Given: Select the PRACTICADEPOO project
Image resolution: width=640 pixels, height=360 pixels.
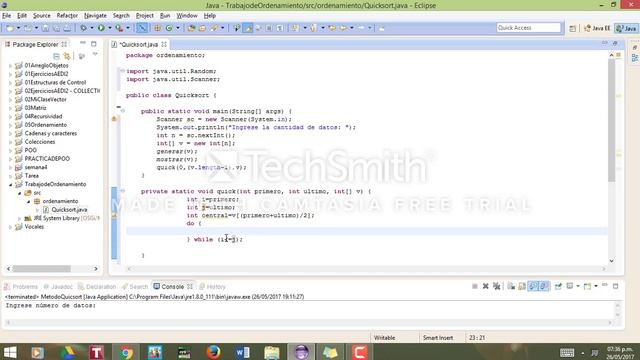Looking at the screenshot, I should [47, 159].
